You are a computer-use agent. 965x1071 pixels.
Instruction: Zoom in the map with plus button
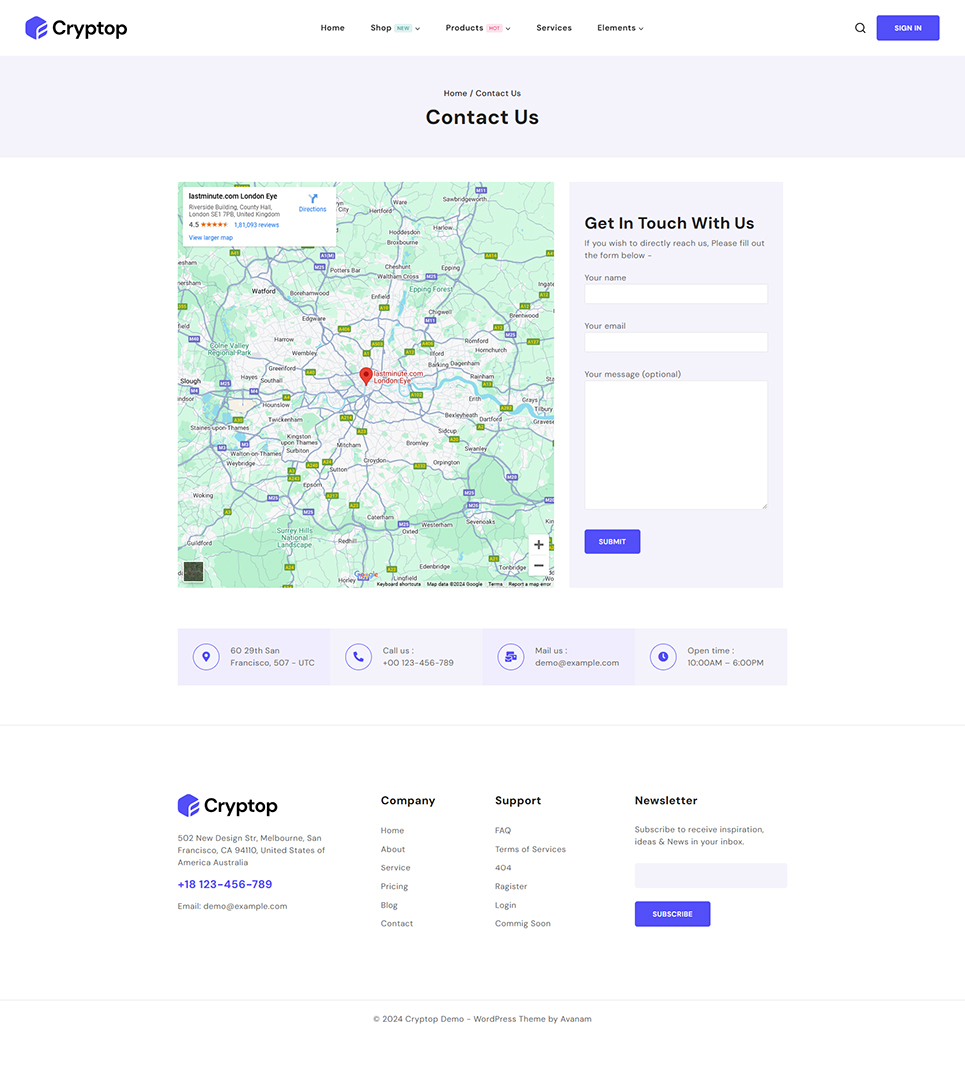click(x=539, y=545)
